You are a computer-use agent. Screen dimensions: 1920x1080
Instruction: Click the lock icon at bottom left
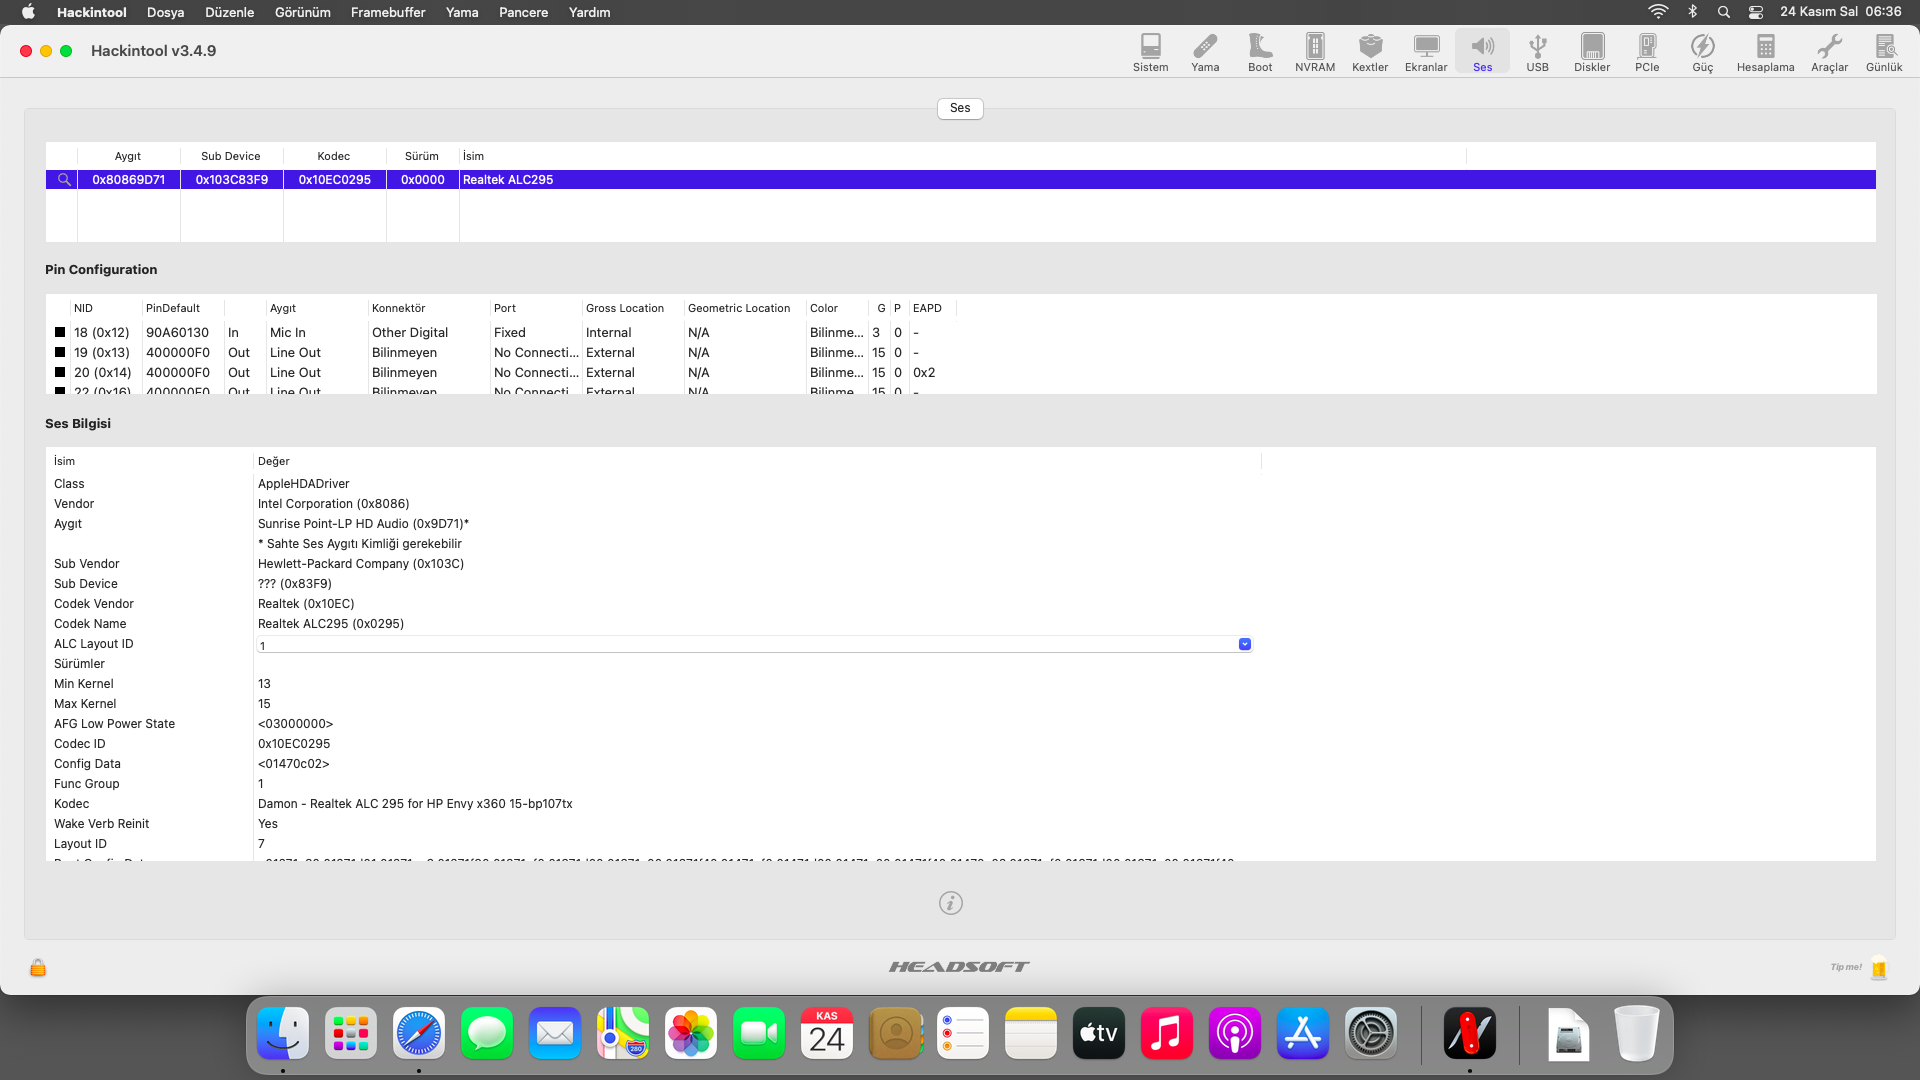click(x=38, y=967)
